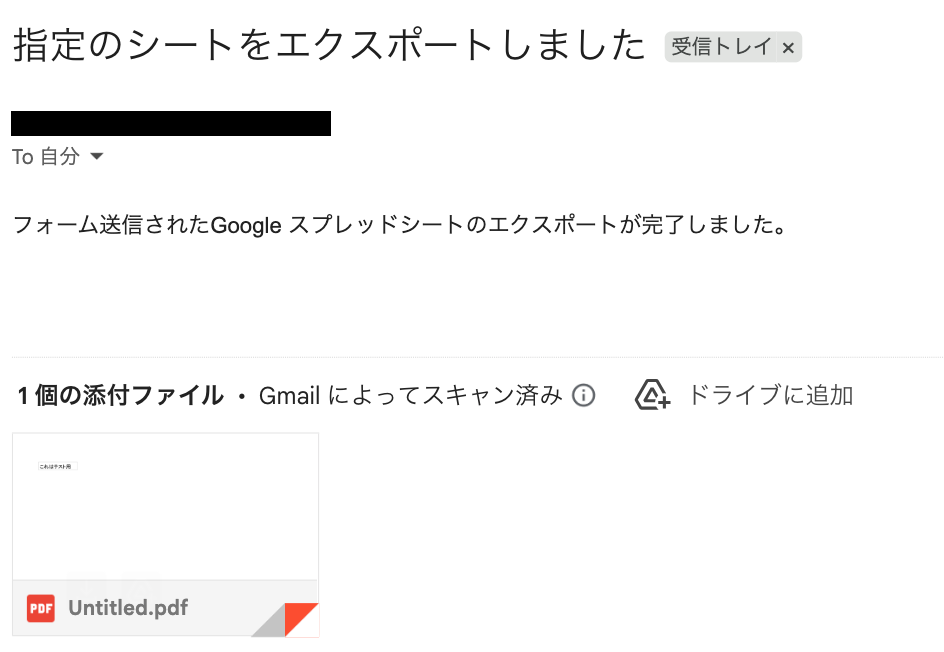Click the gray filename bar of attachment
This screenshot has width=944, height=652.
165,607
